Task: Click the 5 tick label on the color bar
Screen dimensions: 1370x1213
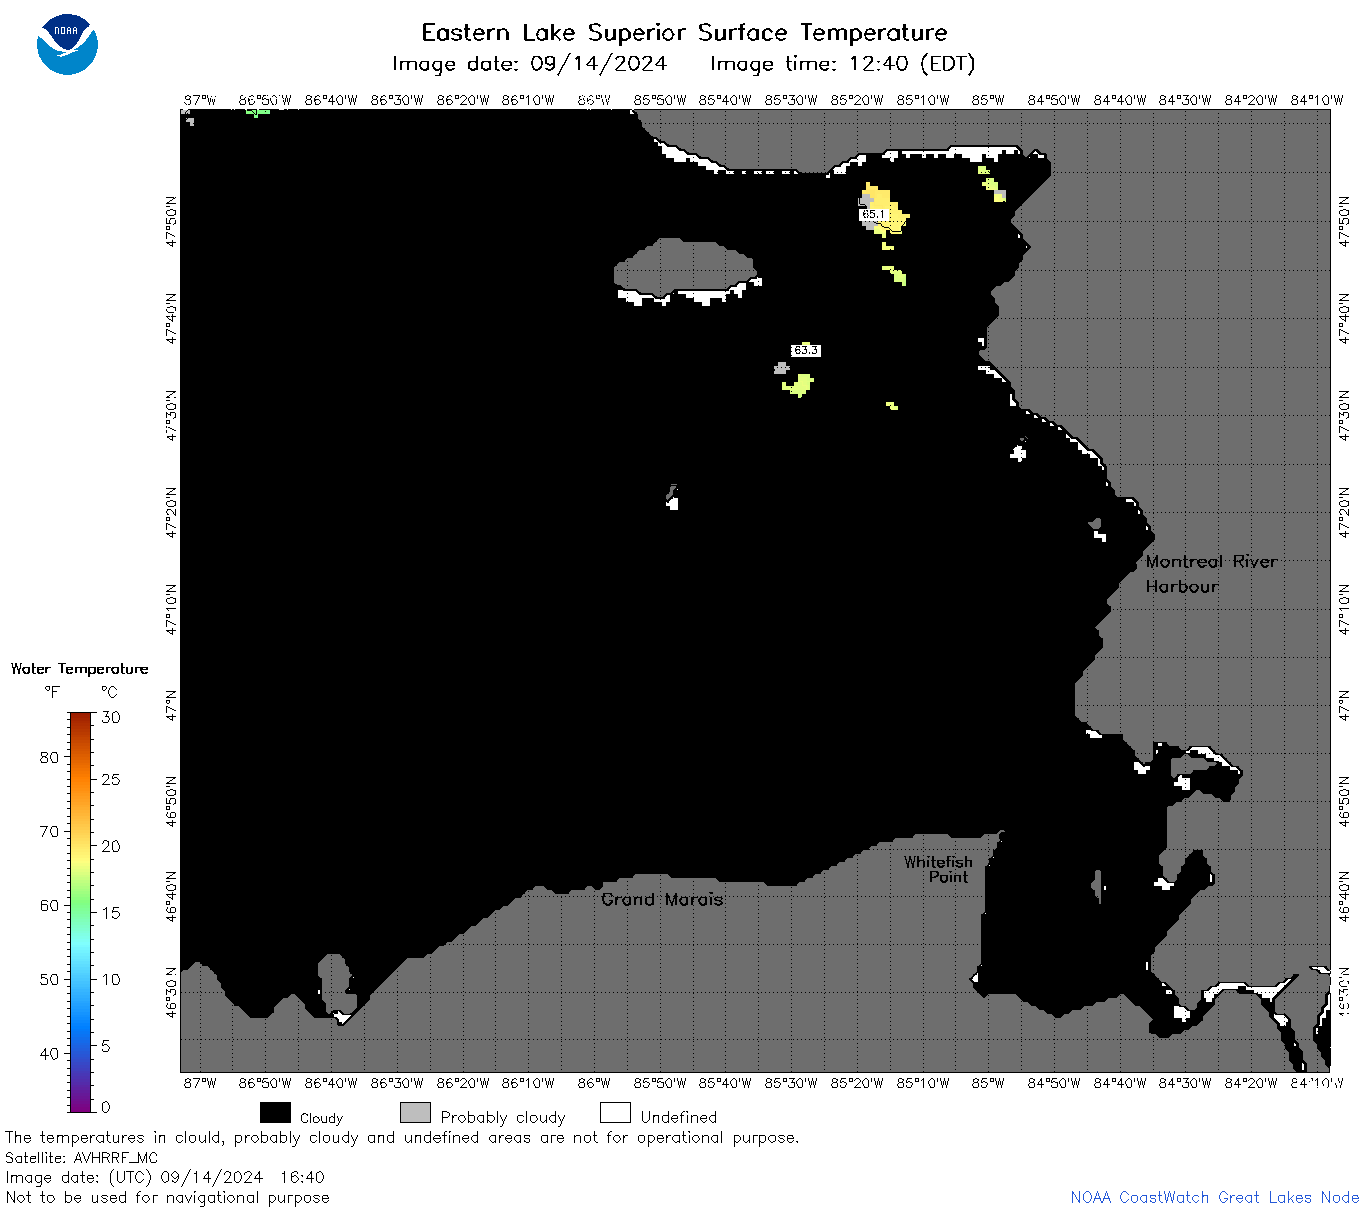Action: pos(106,1046)
